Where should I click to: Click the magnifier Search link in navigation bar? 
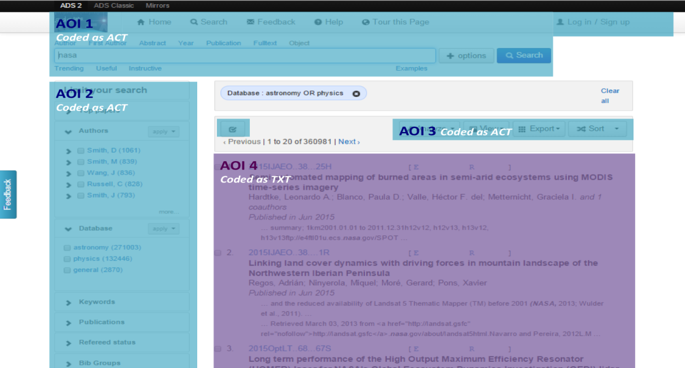(x=208, y=22)
